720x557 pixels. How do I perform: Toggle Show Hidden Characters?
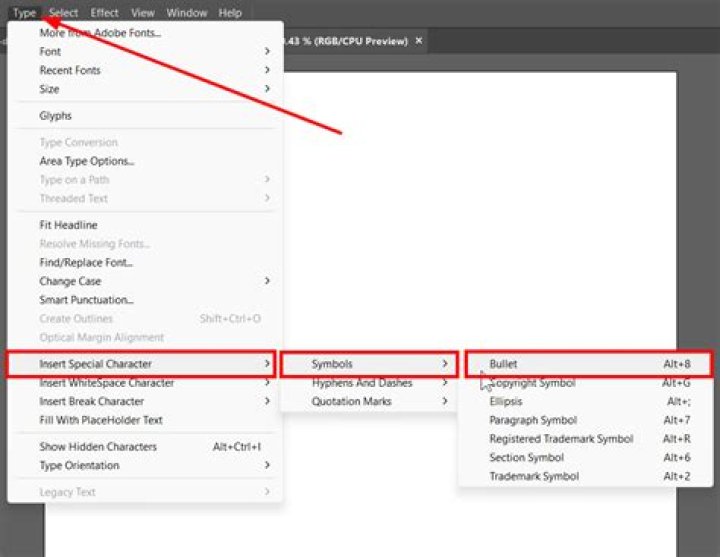(145, 447)
